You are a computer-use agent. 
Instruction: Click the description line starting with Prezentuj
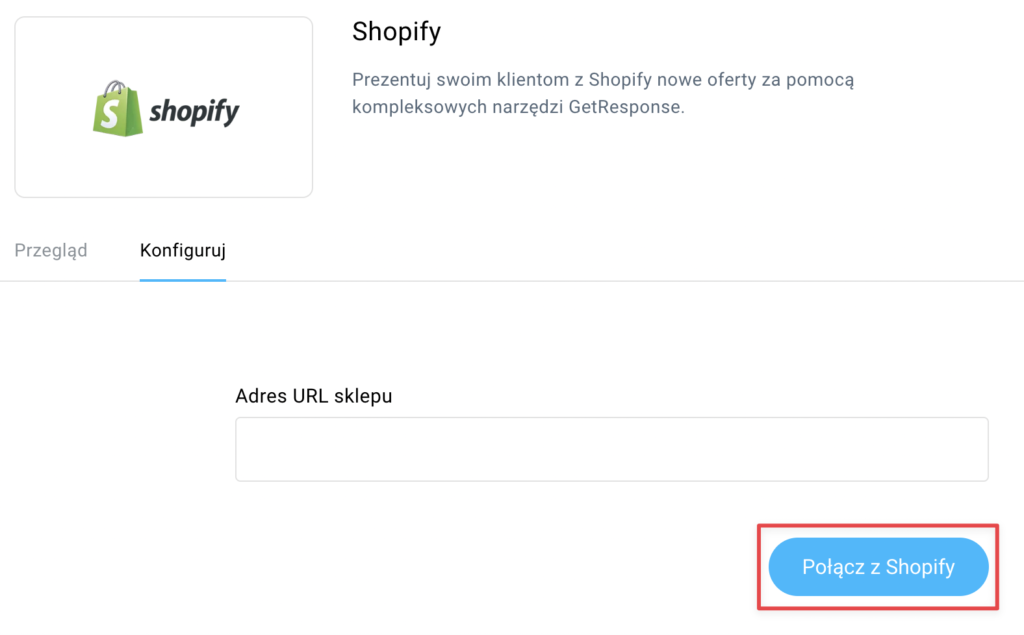coord(603,80)
